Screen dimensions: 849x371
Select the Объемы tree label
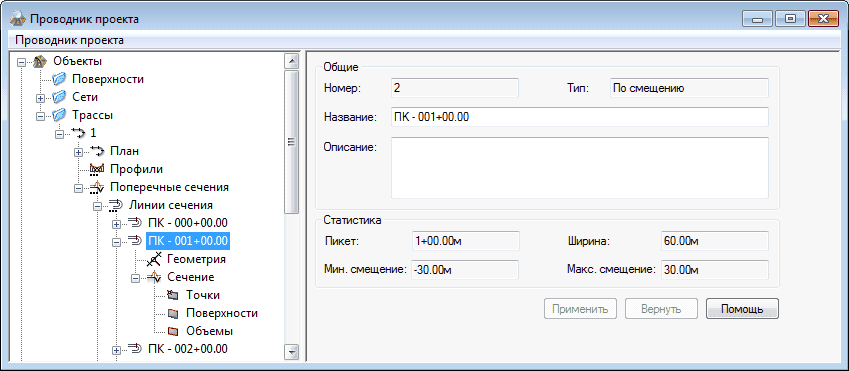[x=210, y=330]
